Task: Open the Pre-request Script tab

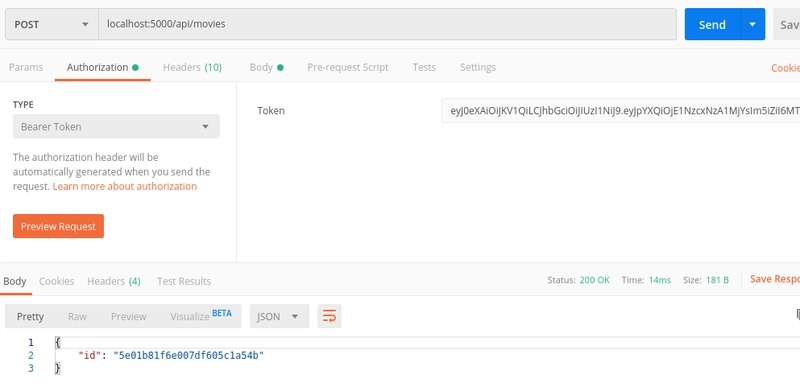Action: (x=347, y=67)
